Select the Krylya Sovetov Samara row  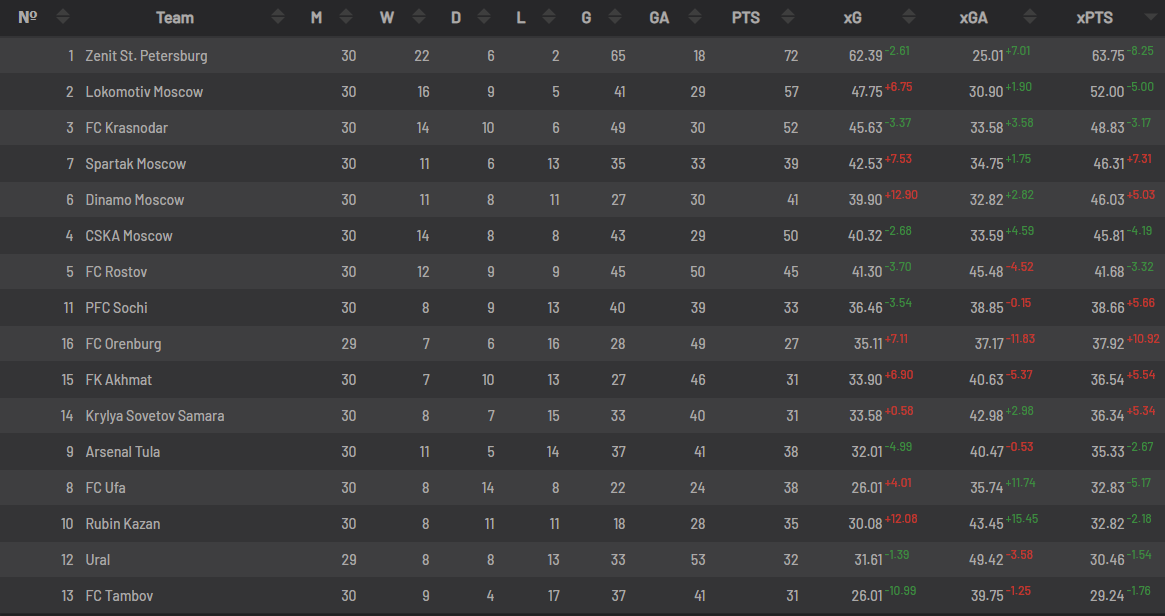[x=582, y=415]
